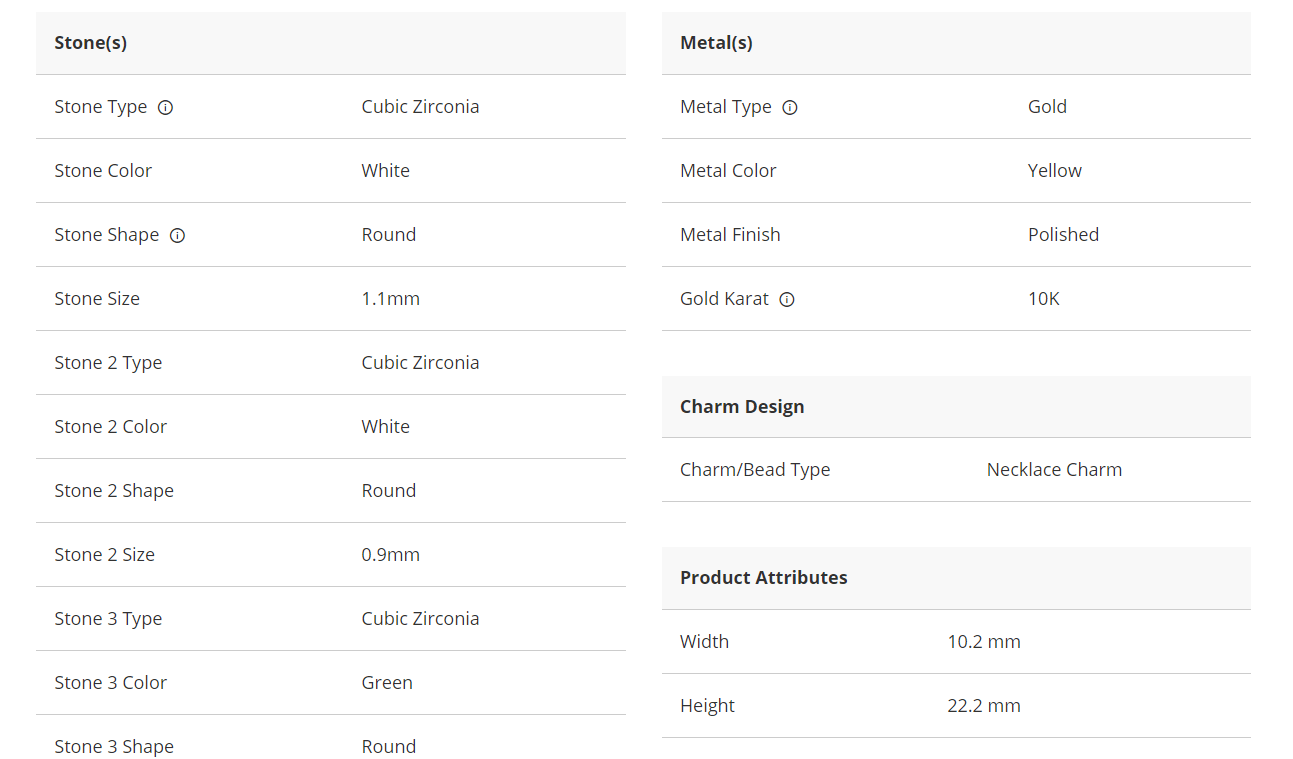Select the Charm/Bead Type label

click(755, 470)
